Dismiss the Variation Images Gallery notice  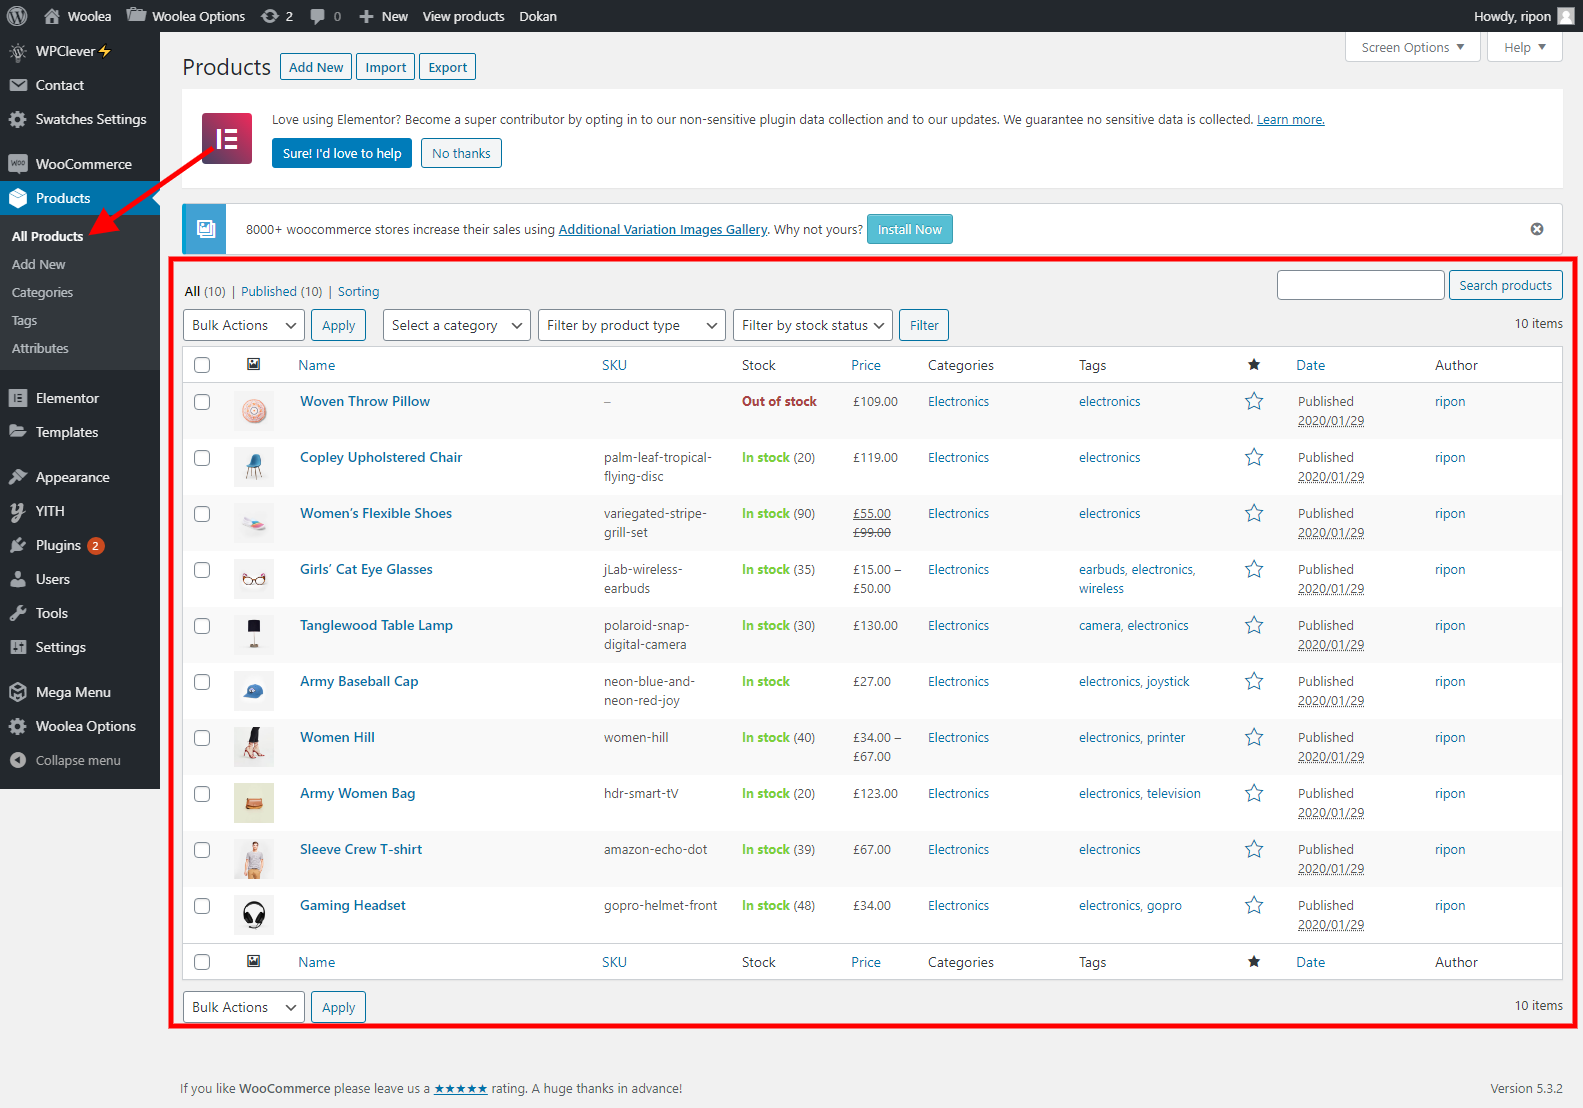point(1536,229)
